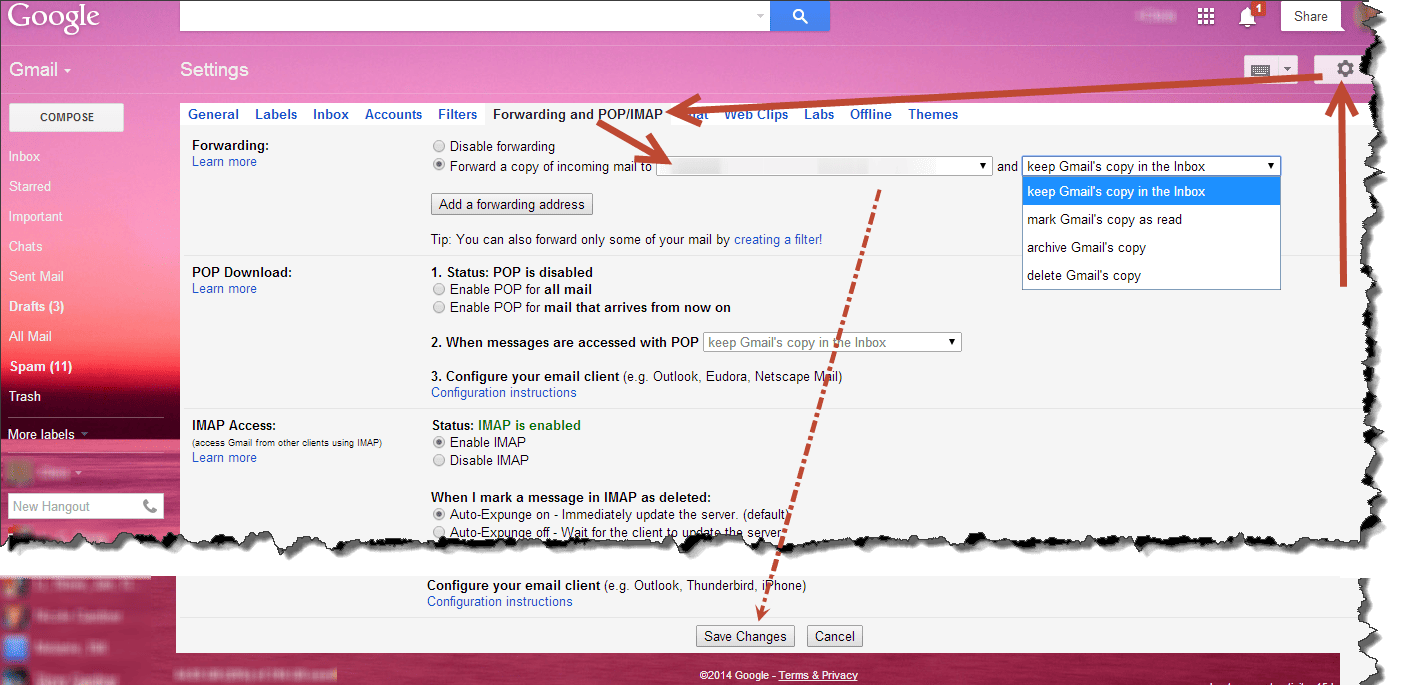This screenshot has height=685, width=1422.
Task: Select Disable forwarding radio button
Action: click(x=439, y=147)
